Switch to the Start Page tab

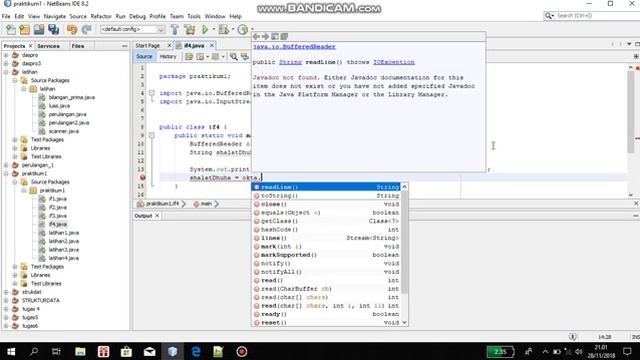(x=148, y=46)
